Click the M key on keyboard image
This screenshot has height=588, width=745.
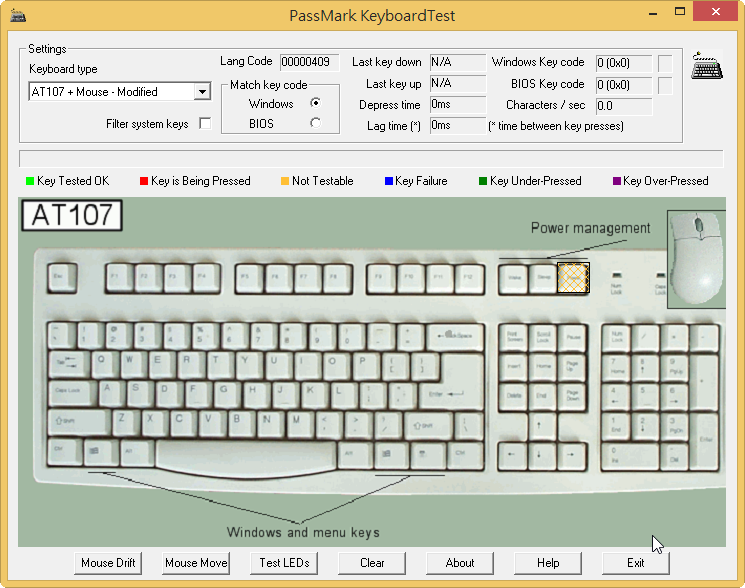[300, 423]
